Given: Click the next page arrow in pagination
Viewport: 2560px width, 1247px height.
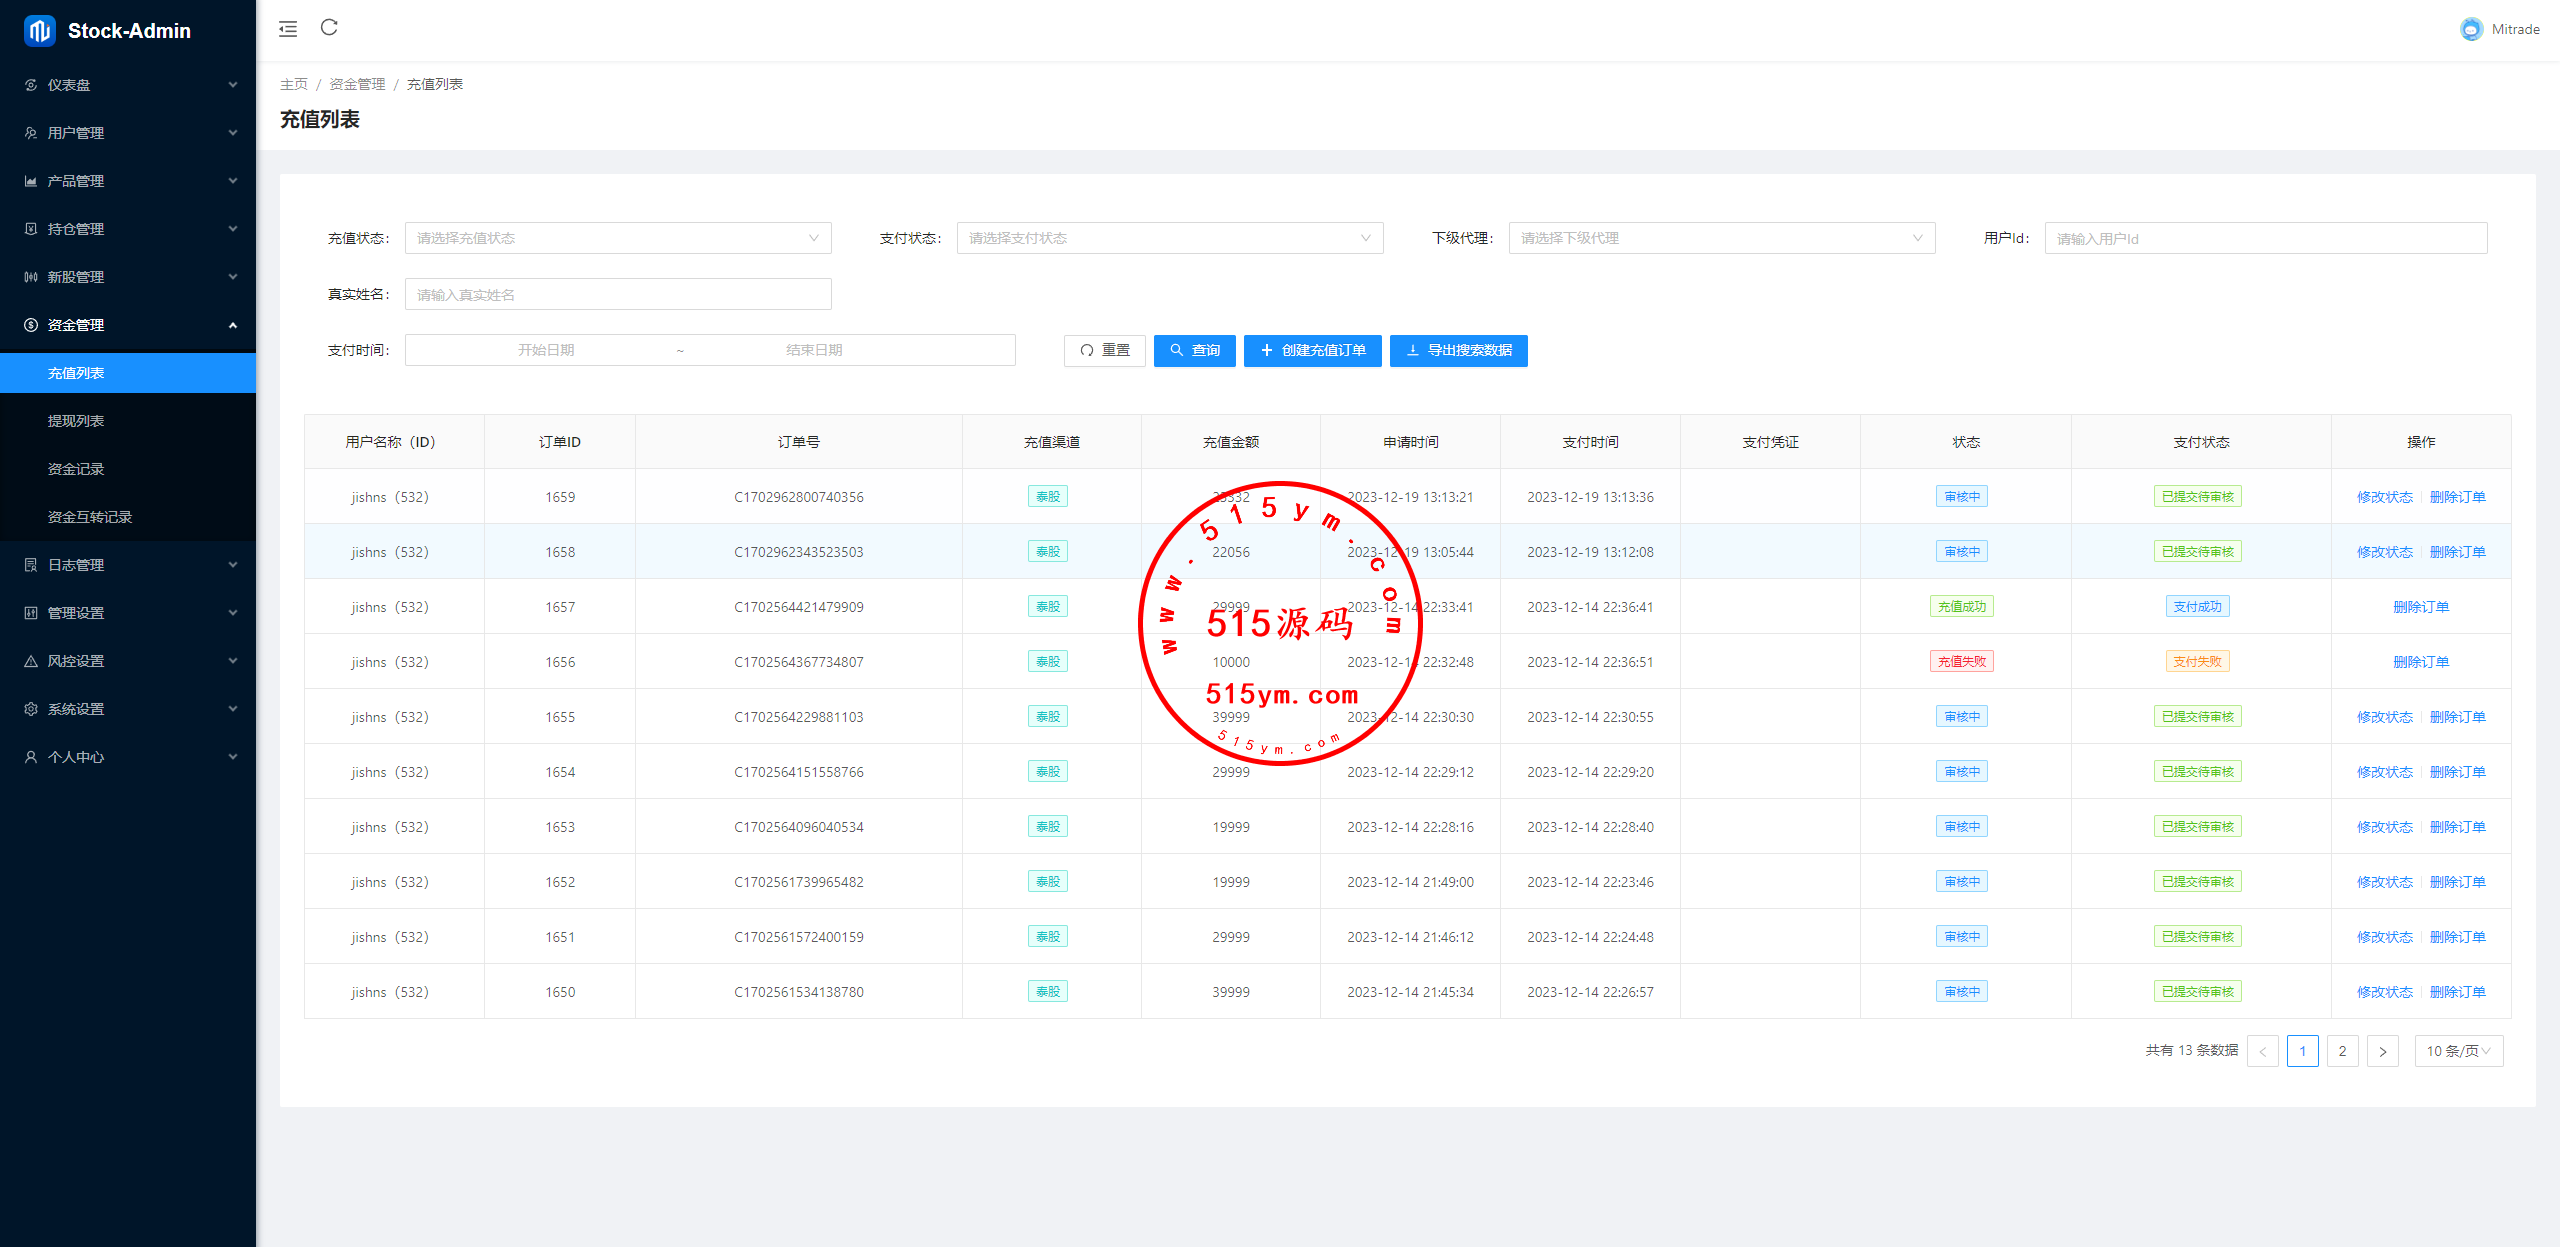Looking at the screenshot, I should (x=2382, y=1051).
